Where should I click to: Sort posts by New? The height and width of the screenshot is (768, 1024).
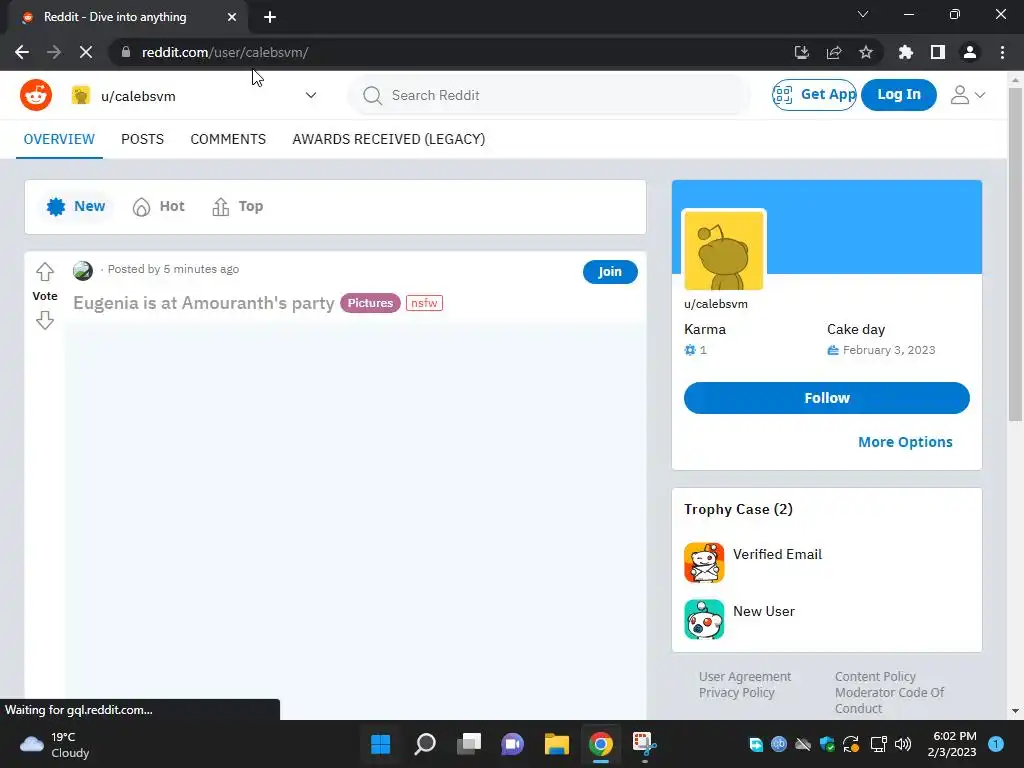pyautogui.click(x=76, y=206)
